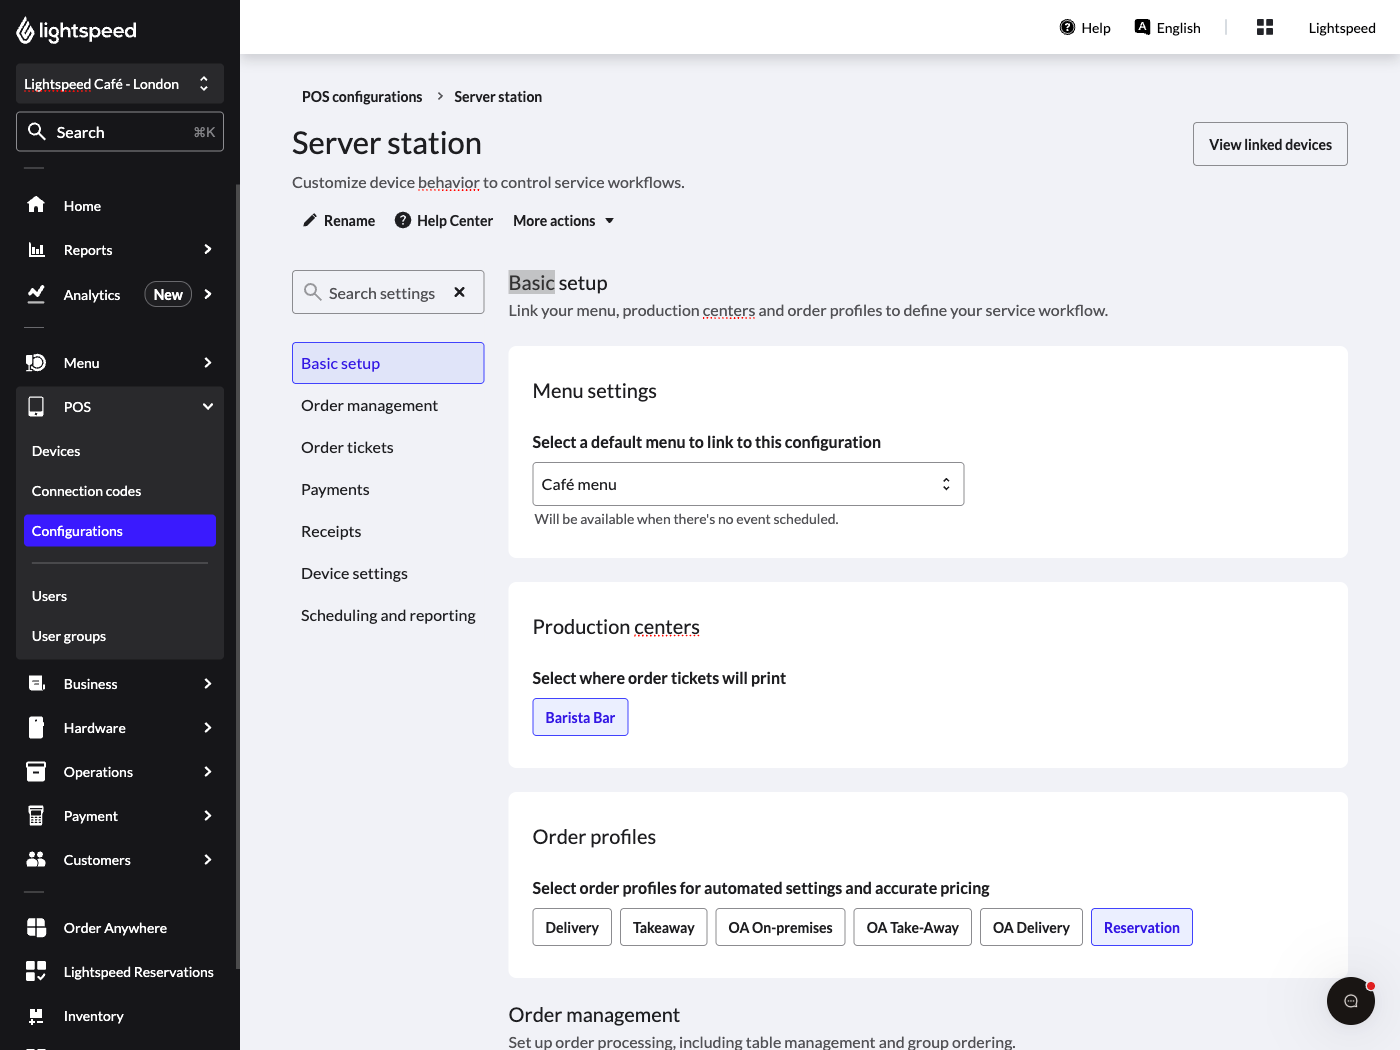This screenshot has width=1400, height=1050.
Task: Open the Home section in the sidebar
Action: tap(36, 205)
